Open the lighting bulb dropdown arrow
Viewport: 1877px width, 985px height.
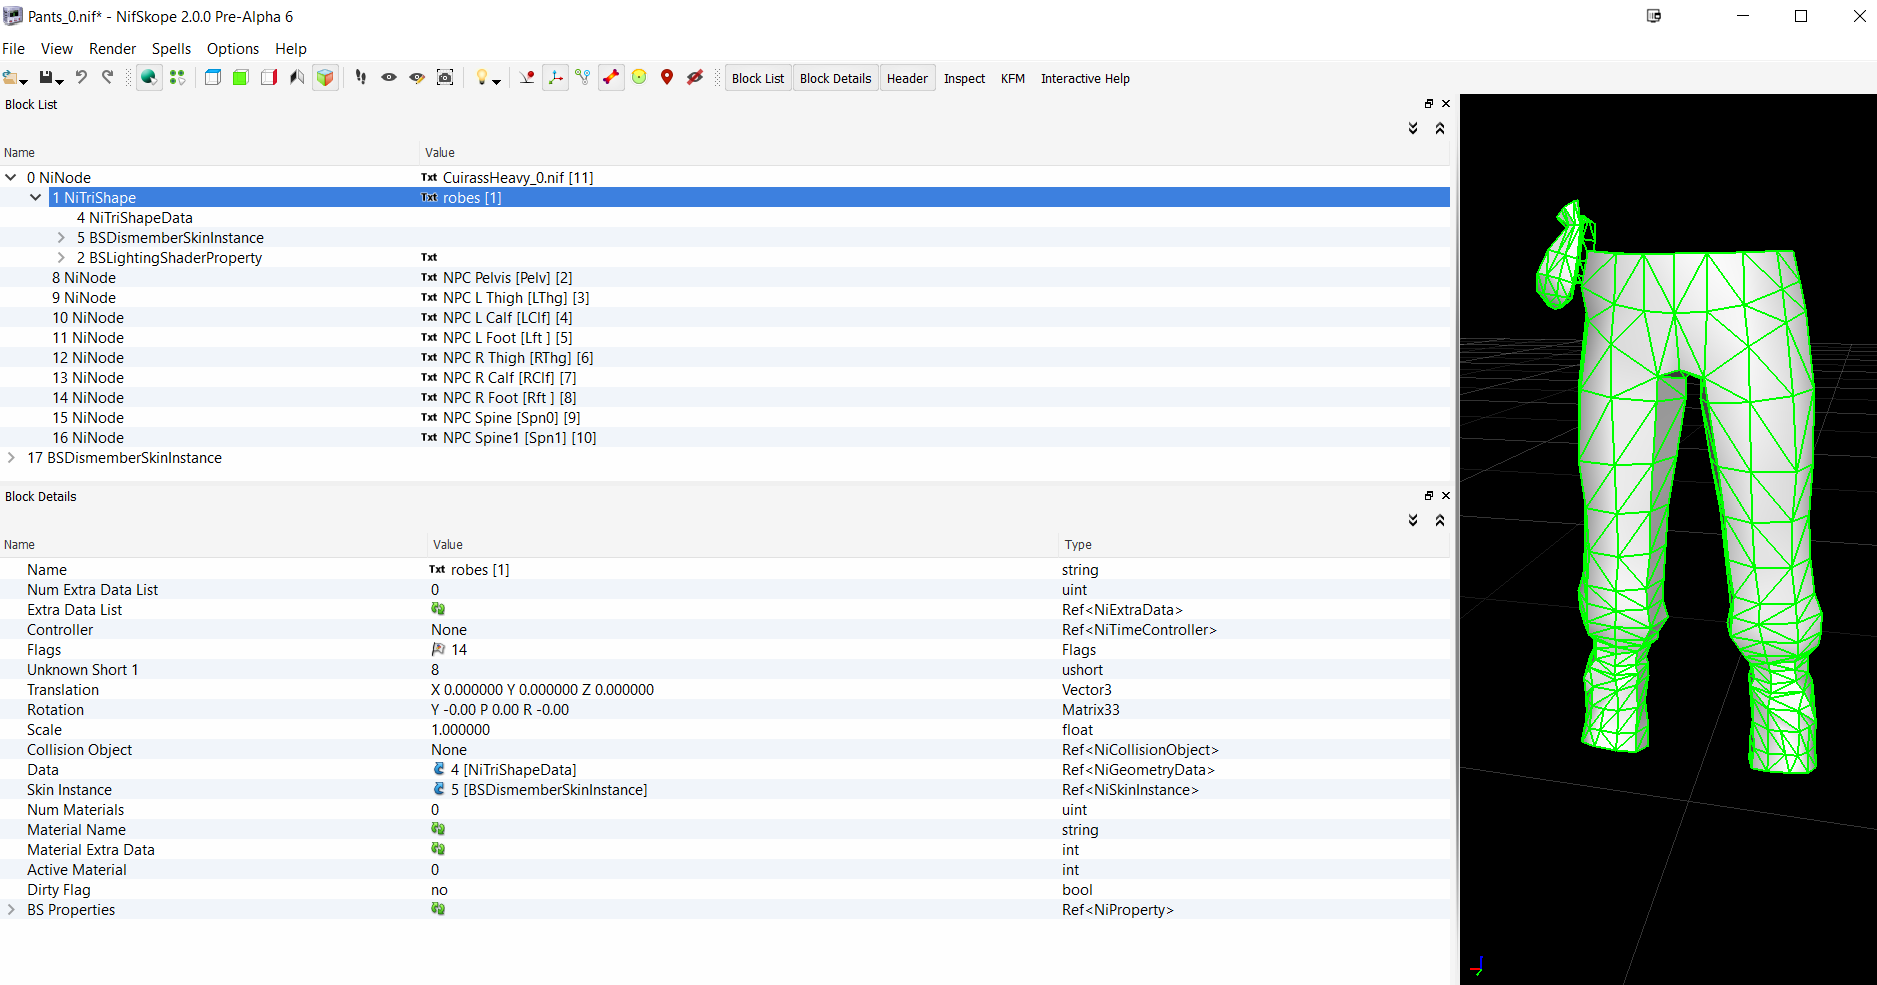click(x=496, y=82)
